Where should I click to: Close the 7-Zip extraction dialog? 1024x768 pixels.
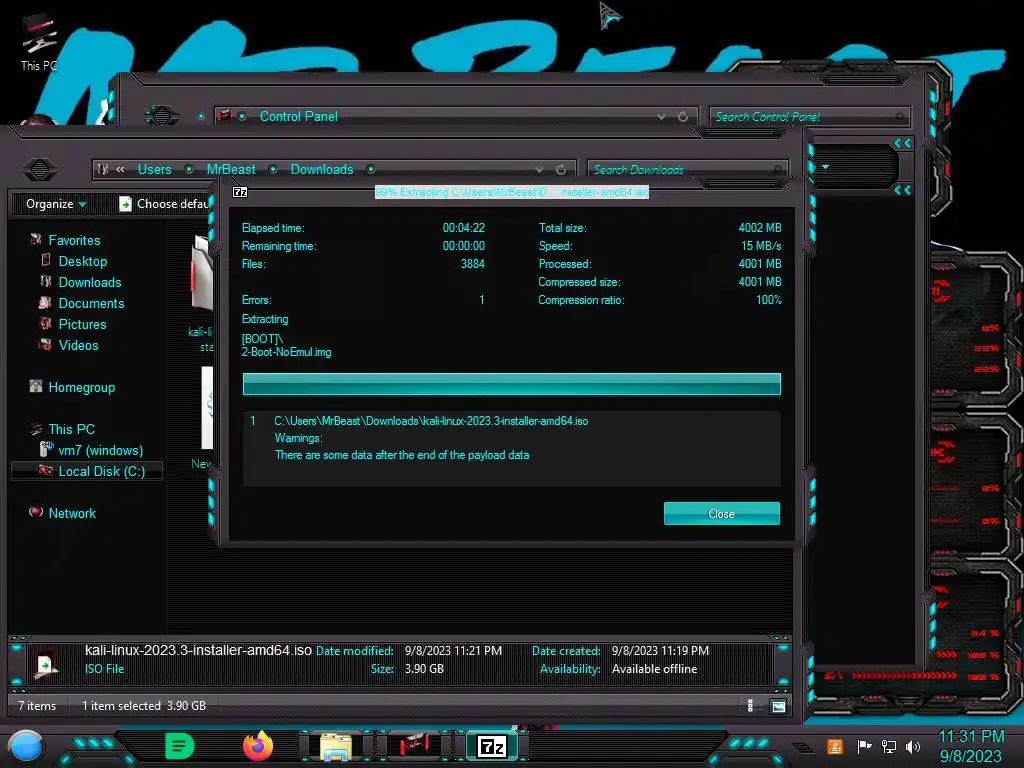click(722, 513)
